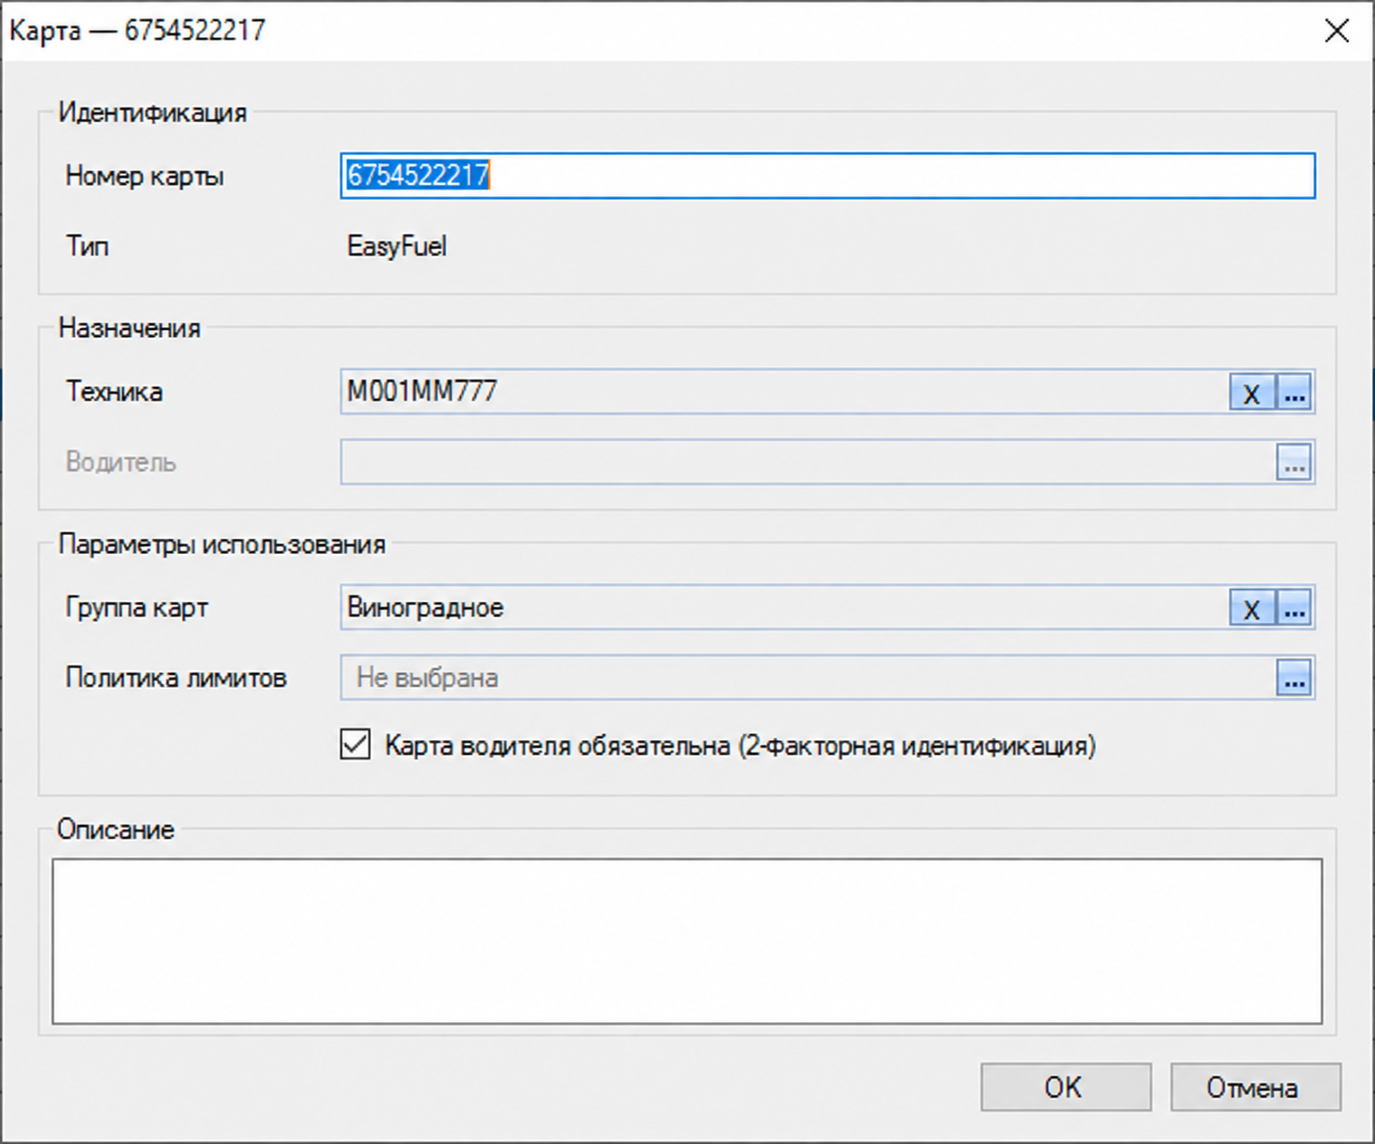The height and width of the screenshot is (1144, 1375).
Task: Cancel with the Отмена button
Action: pyautogui.click(x=1255, y=1087)
